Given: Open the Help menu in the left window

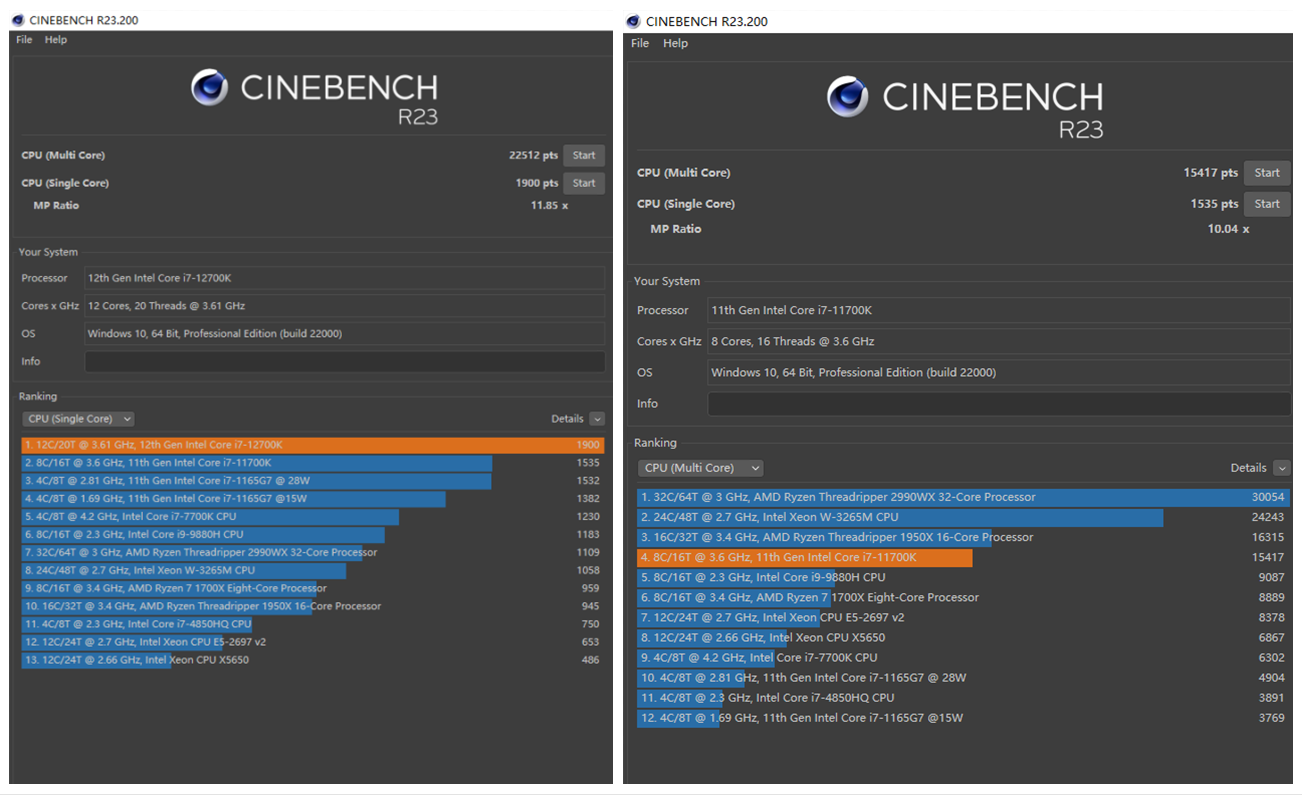Looking at the screenshot, I should click(56, 40).
